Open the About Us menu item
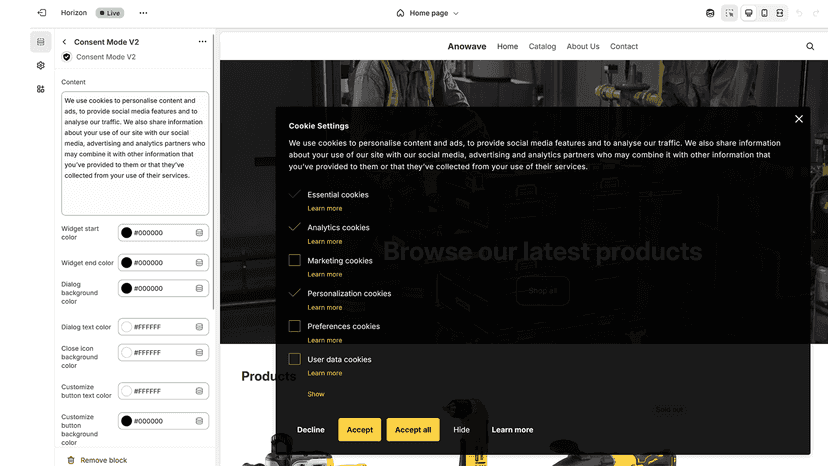Screen dimensions: 828x466 pyautogui.click(x=583, y=46)
